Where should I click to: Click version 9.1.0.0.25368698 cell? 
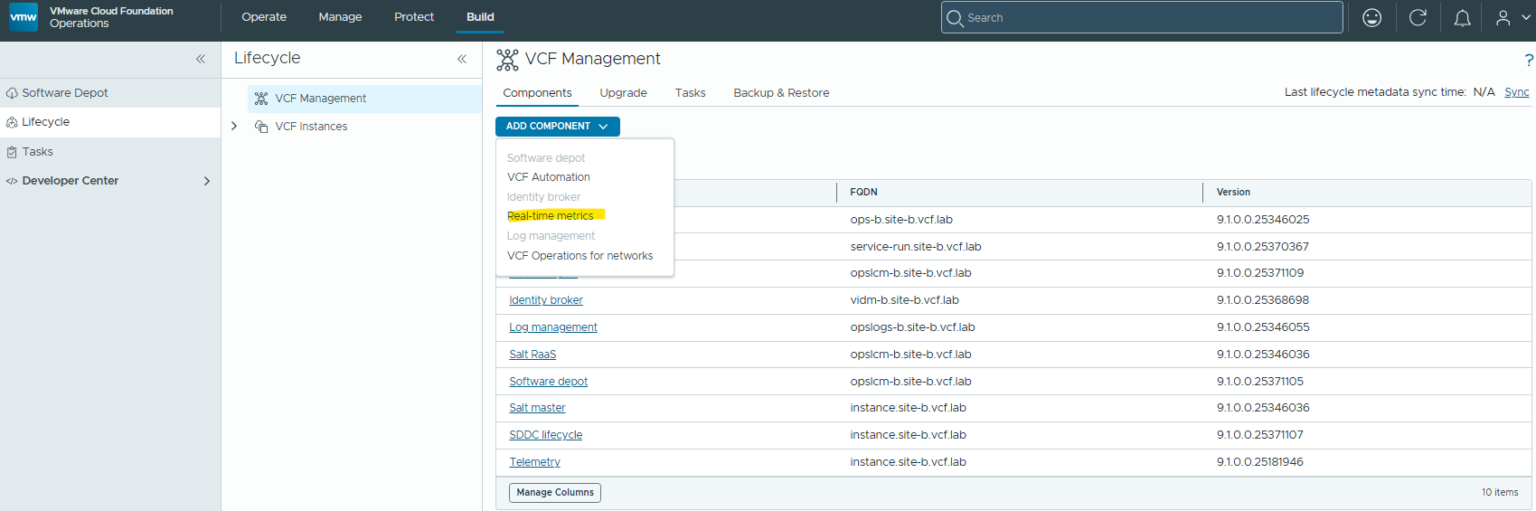[1263, 300]
